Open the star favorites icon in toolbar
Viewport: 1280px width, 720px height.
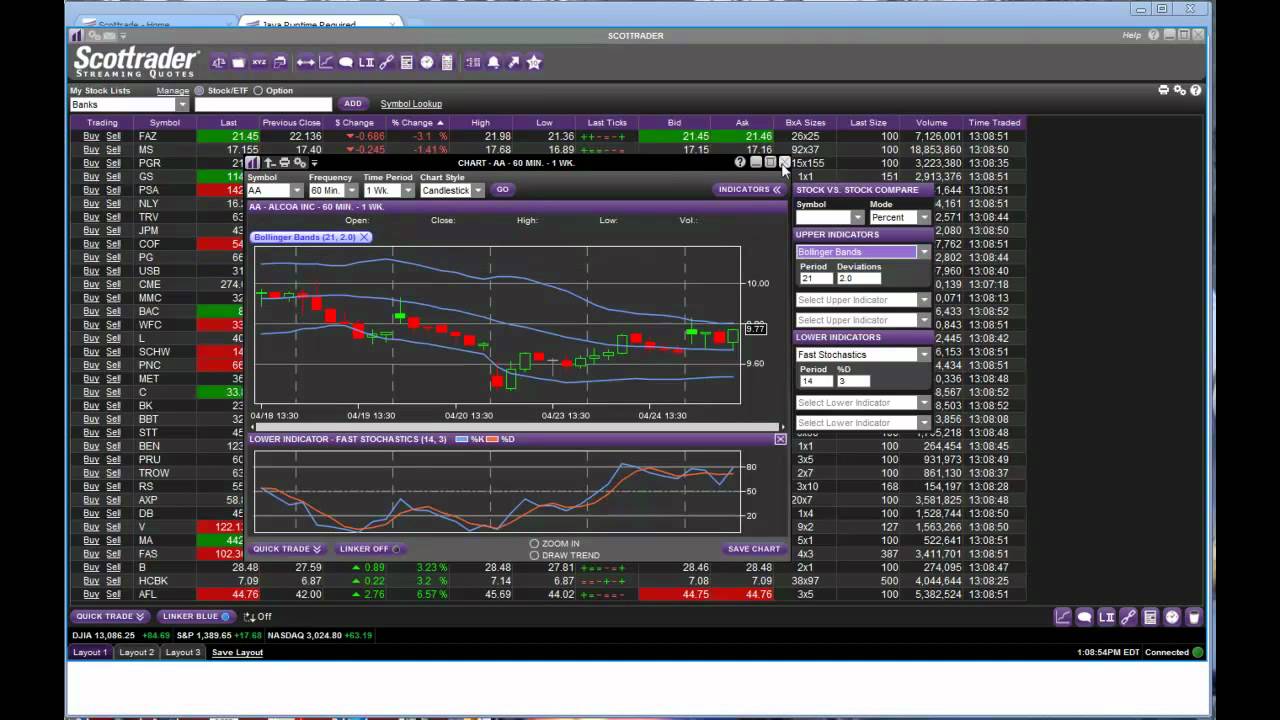(x=534, y=62)
